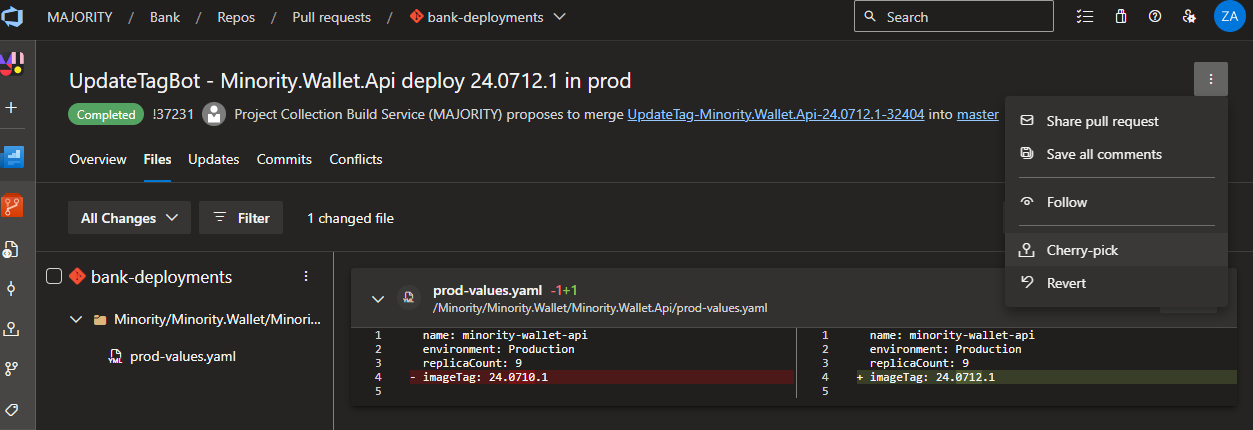Screen dimensions: 1253x430
Task: Expand the All Changes dropdown
Action: pos(129,218)
